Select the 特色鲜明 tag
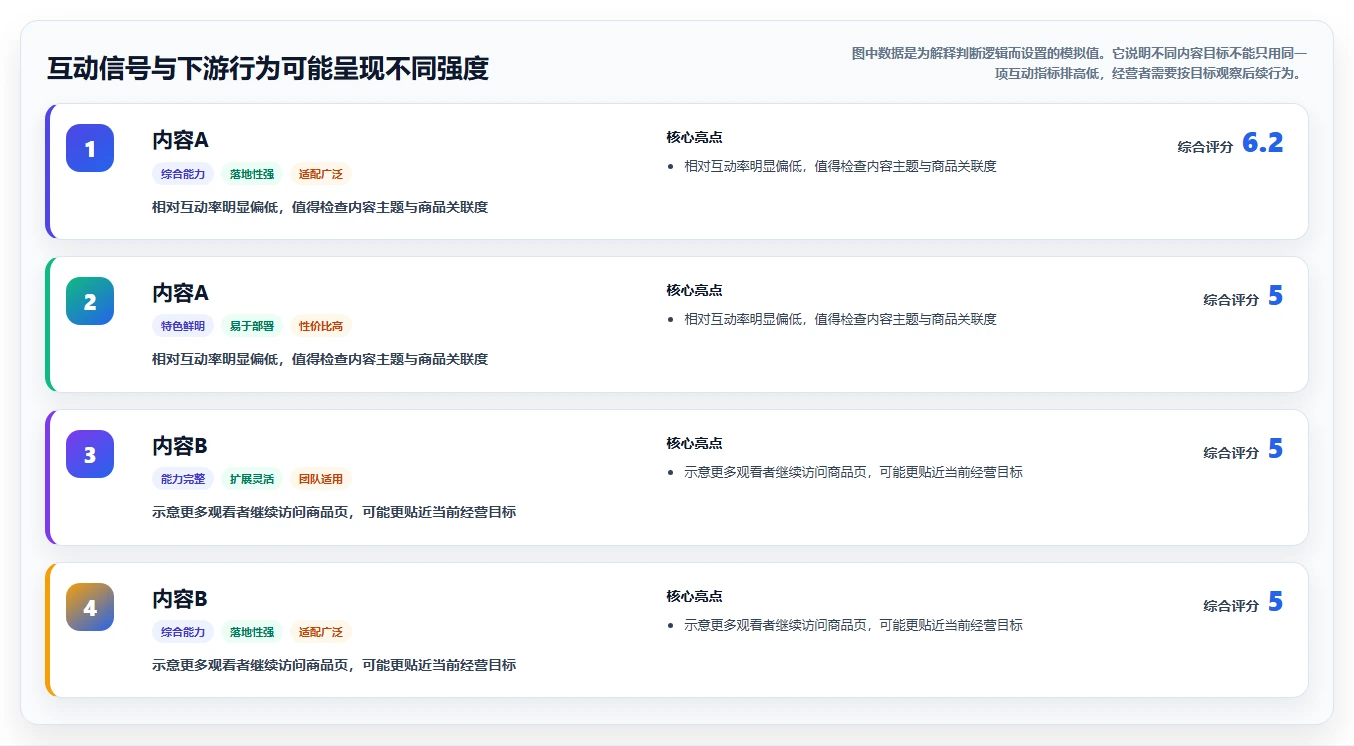Viewport: 1354px width, 746px height. [183, 326]
